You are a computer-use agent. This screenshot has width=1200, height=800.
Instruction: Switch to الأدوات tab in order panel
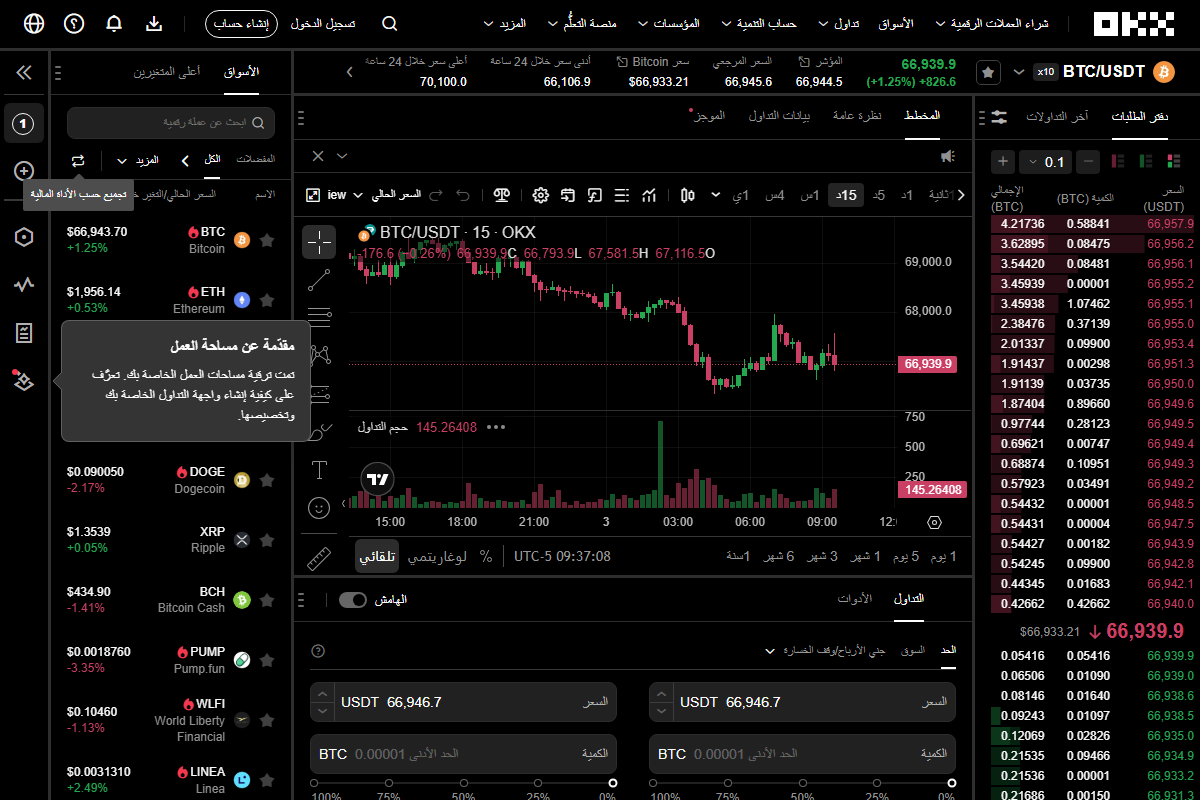[x=854, y=599]
